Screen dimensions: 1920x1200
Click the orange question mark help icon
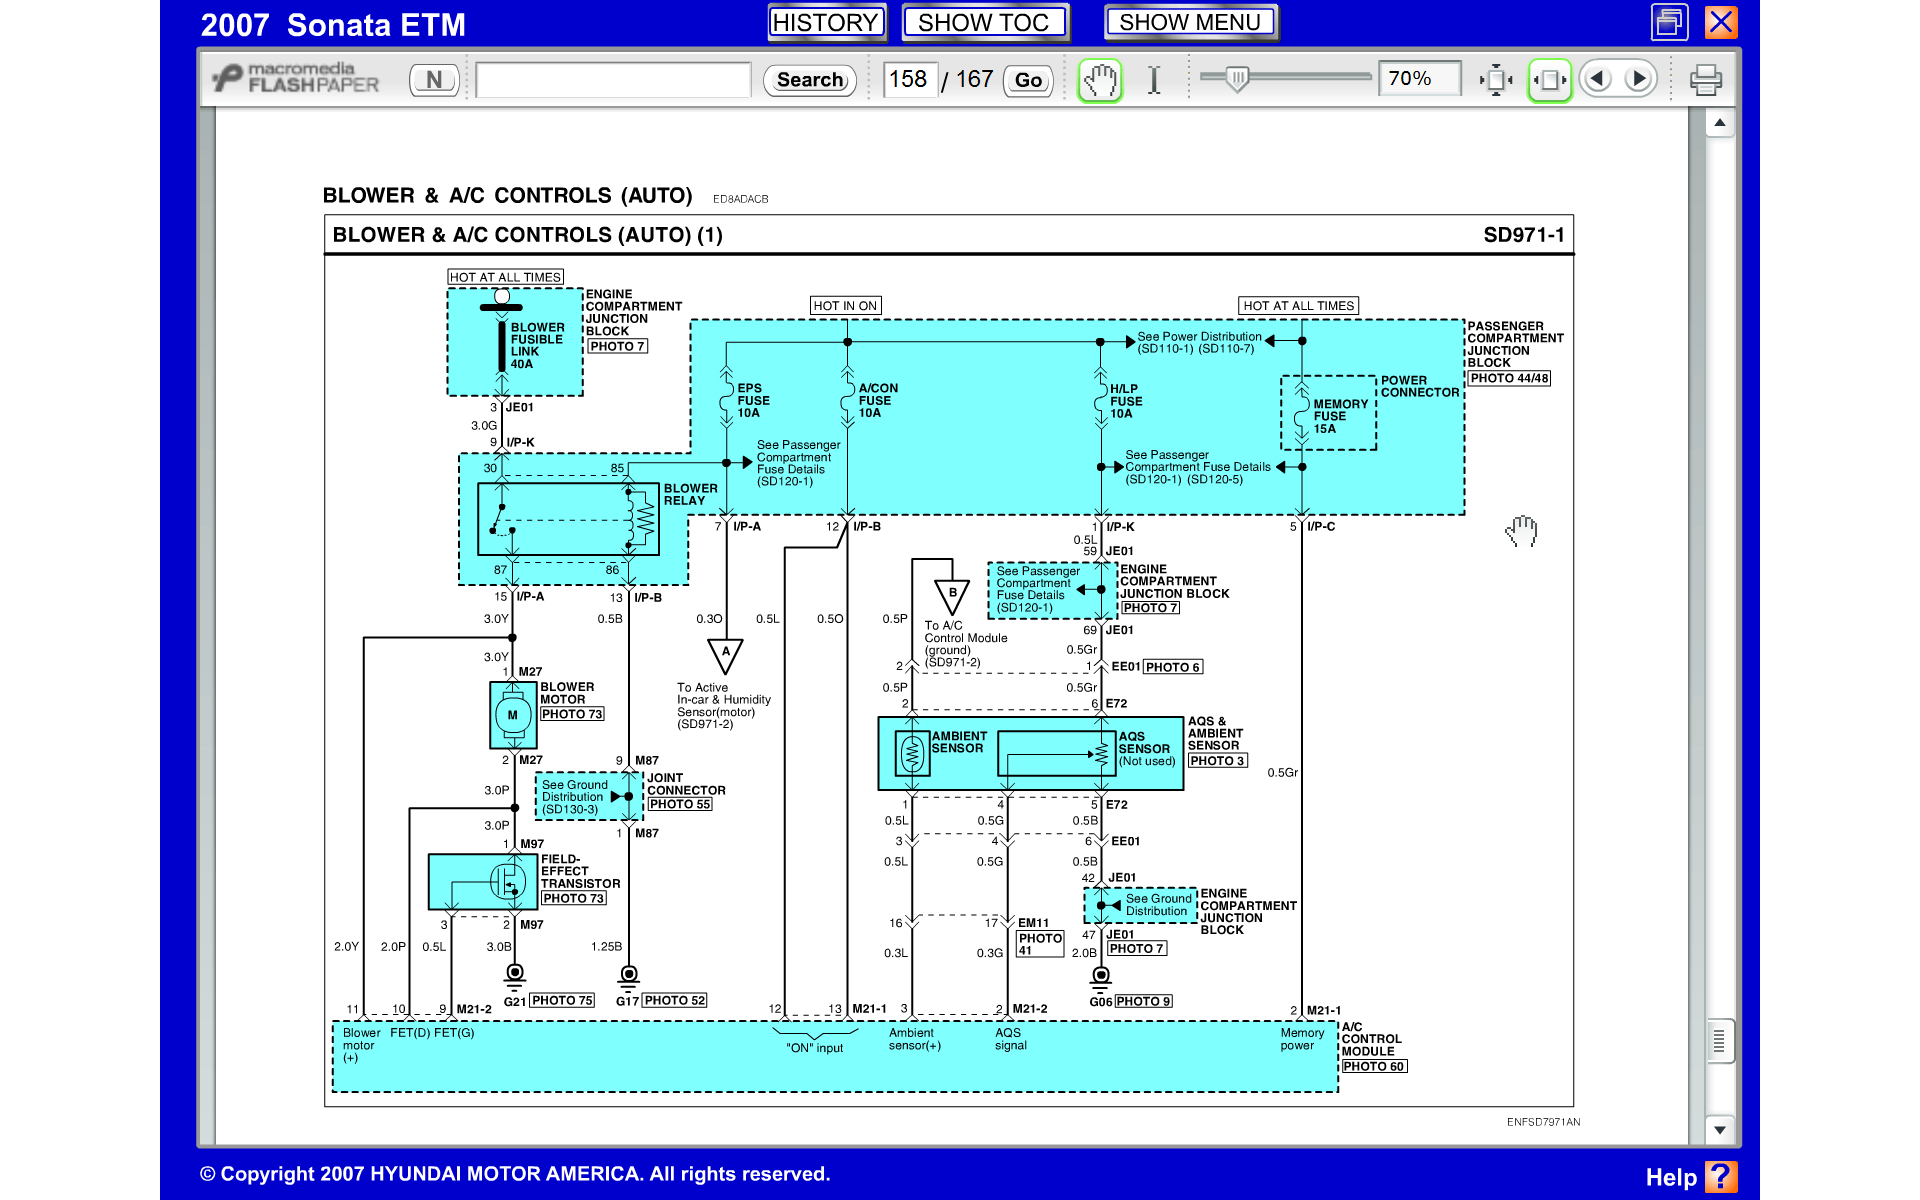(x=1721, y=1176)
